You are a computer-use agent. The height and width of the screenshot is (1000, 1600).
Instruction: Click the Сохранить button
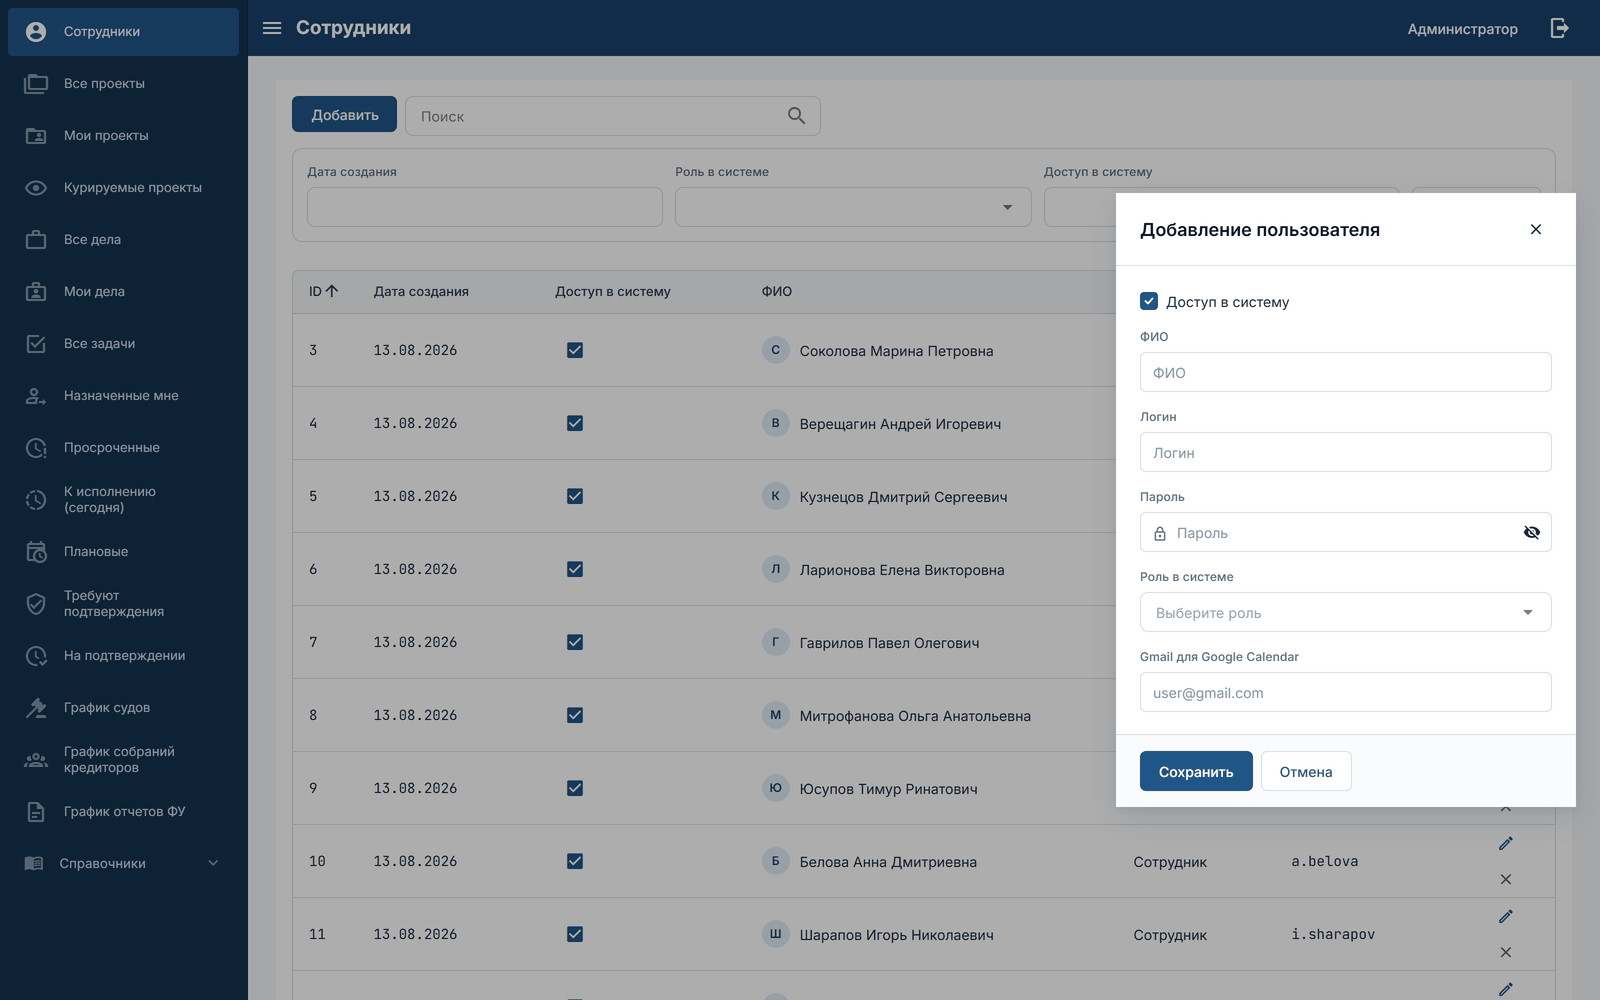[1196, 771]
